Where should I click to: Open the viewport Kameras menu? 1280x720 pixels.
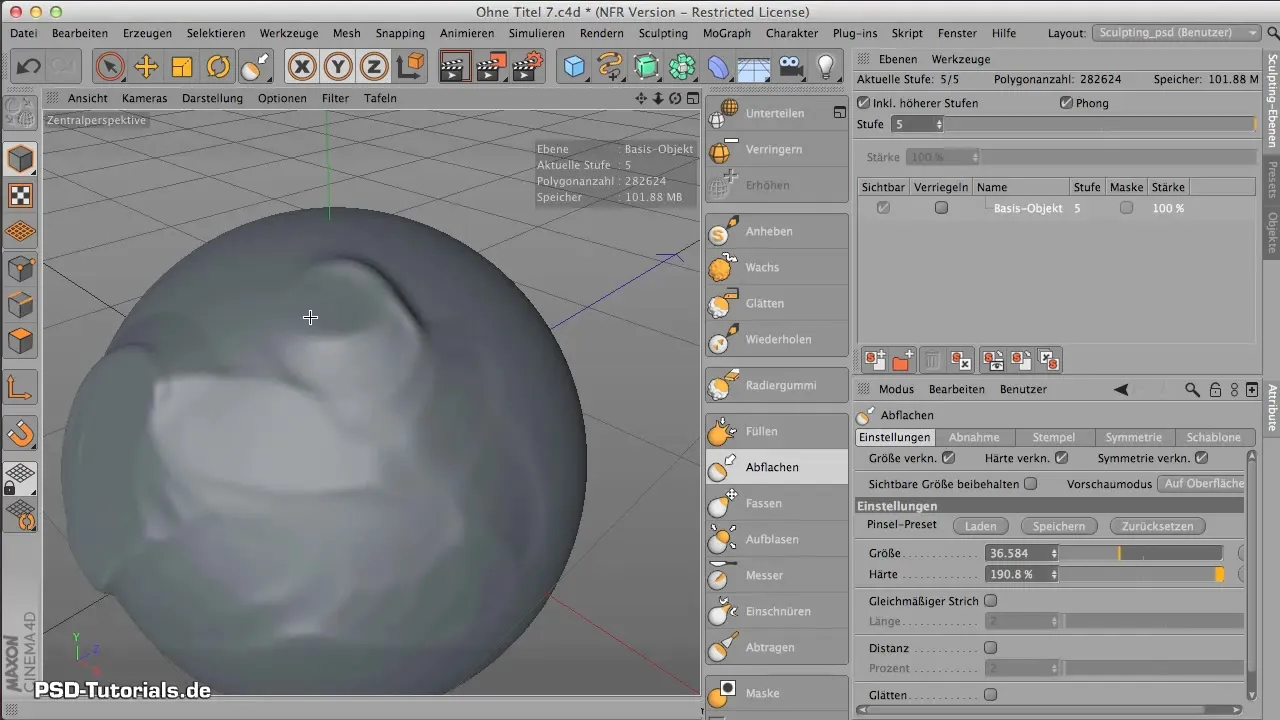145,98
